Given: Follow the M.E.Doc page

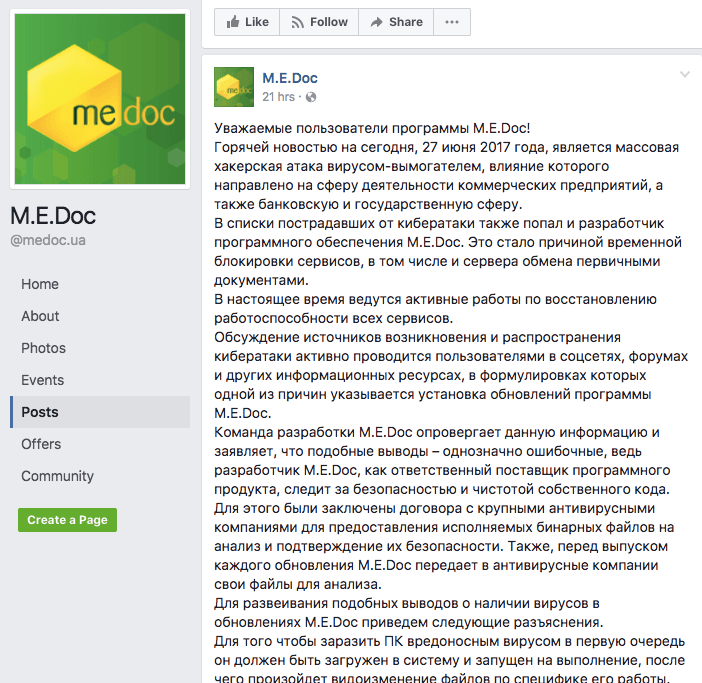Looking at the screenshot, I should [319, 22].
